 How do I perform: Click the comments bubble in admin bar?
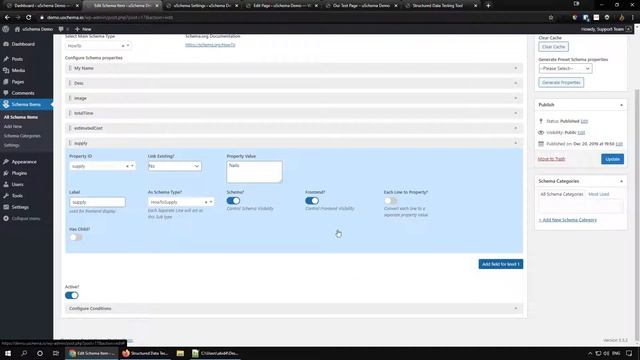61,29
